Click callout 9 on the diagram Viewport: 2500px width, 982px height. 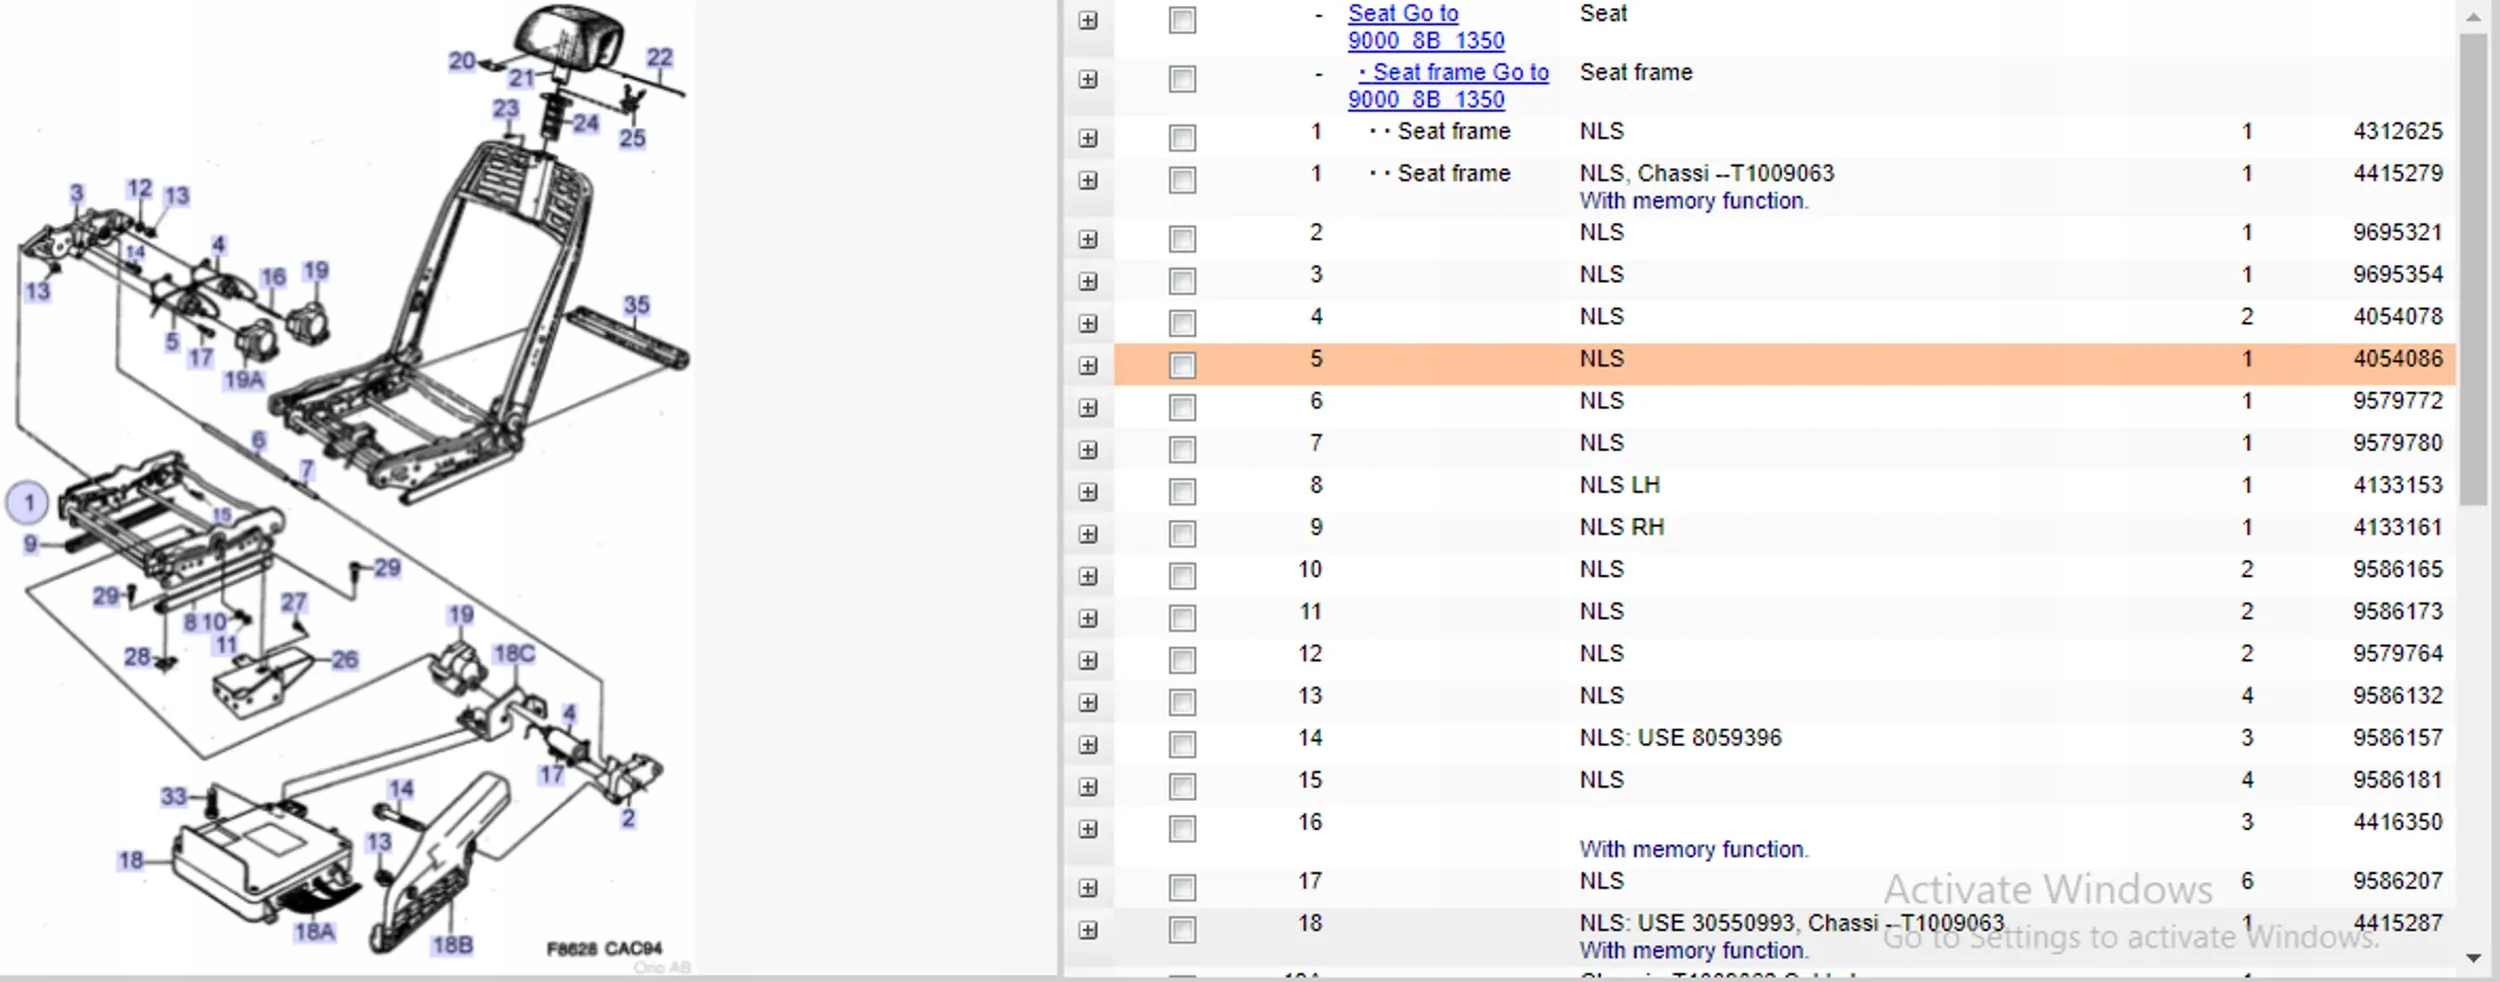pos(31,544)
